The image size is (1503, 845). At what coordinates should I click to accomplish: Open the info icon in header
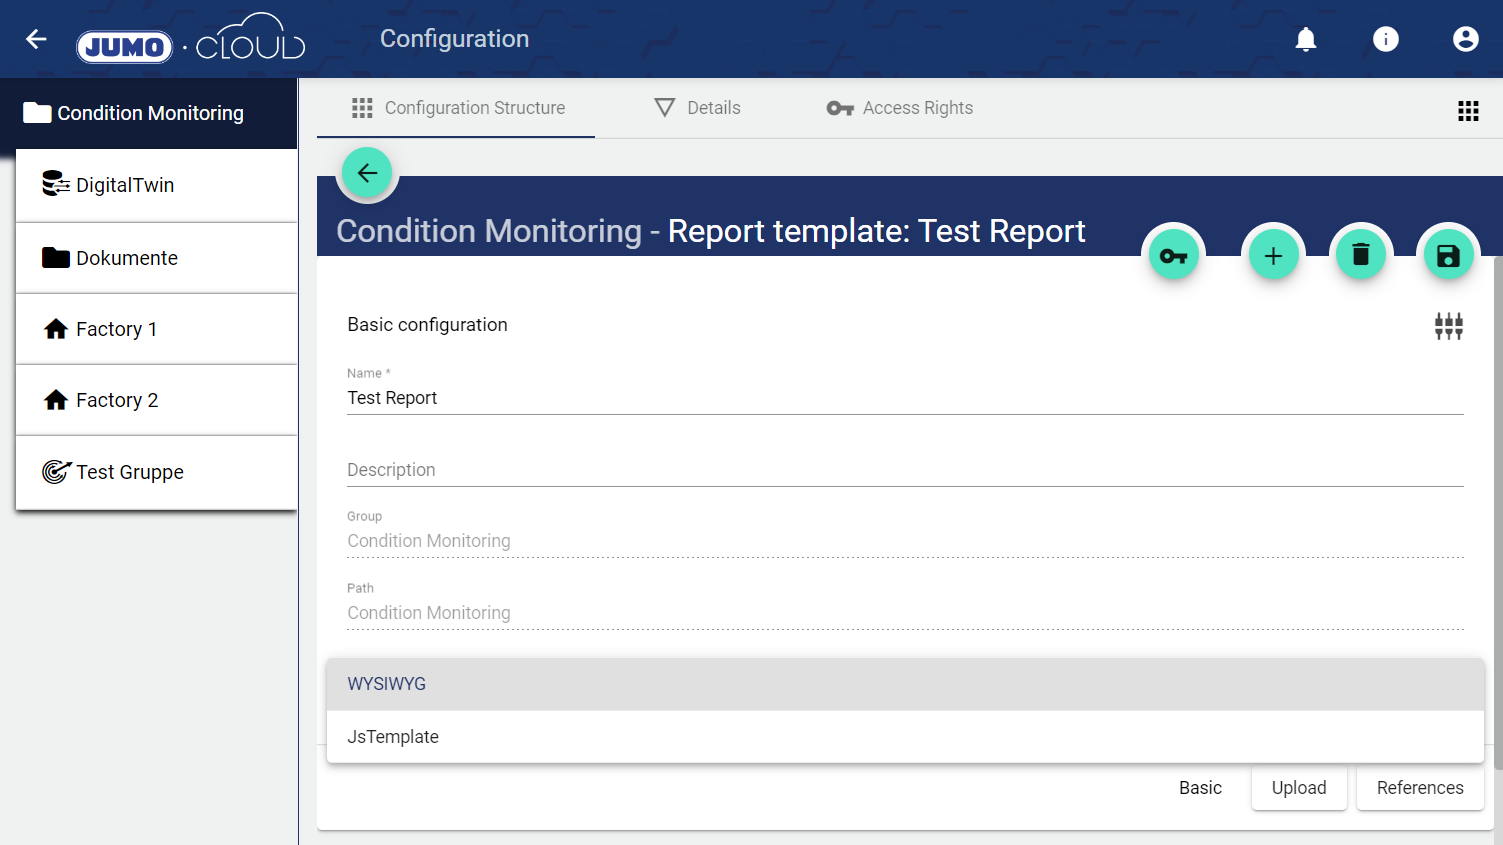pos(1385,39)
